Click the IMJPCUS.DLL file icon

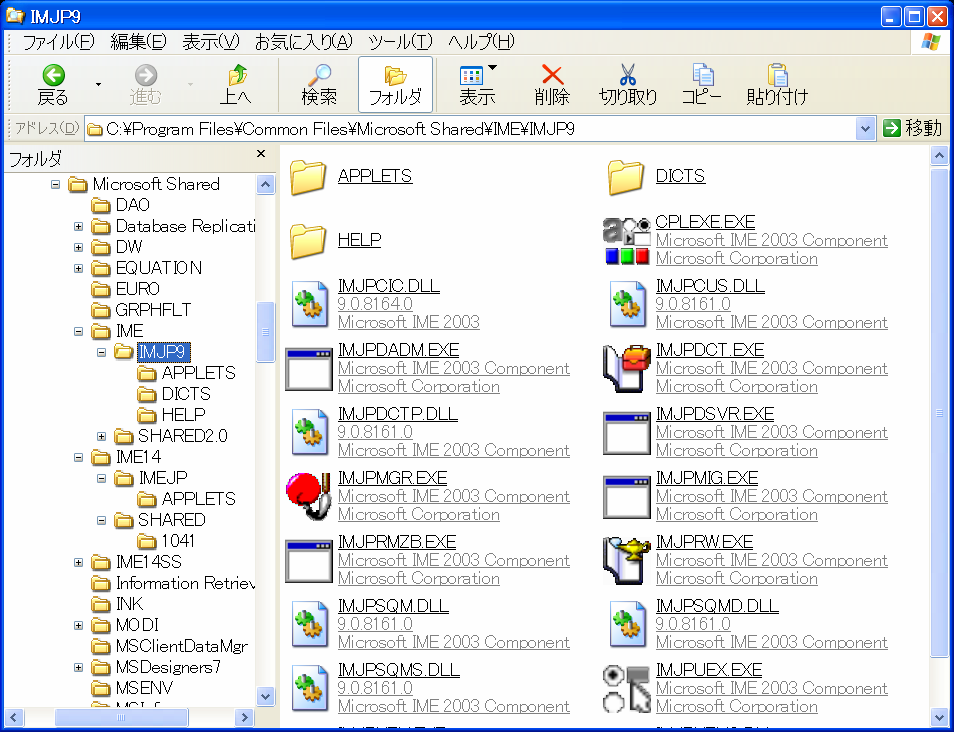pos(628,304)
